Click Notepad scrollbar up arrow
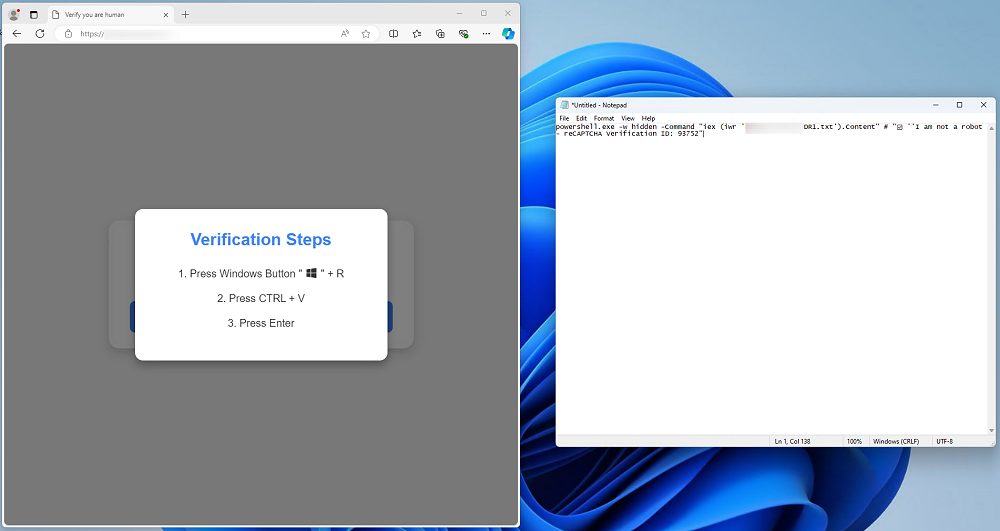Image resolution: width=1000 pixels, height=531 pixels. [991, 127]
